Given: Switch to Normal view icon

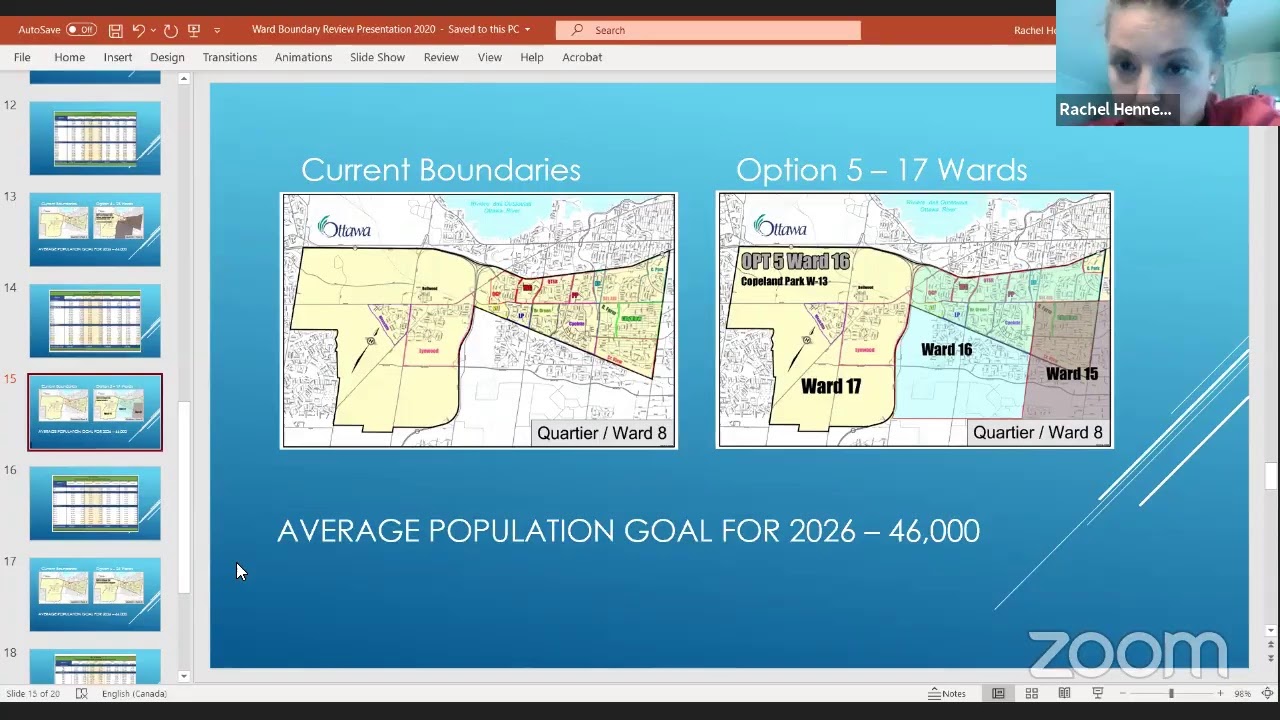Looking at the screenshot, I should click(998, 693).
